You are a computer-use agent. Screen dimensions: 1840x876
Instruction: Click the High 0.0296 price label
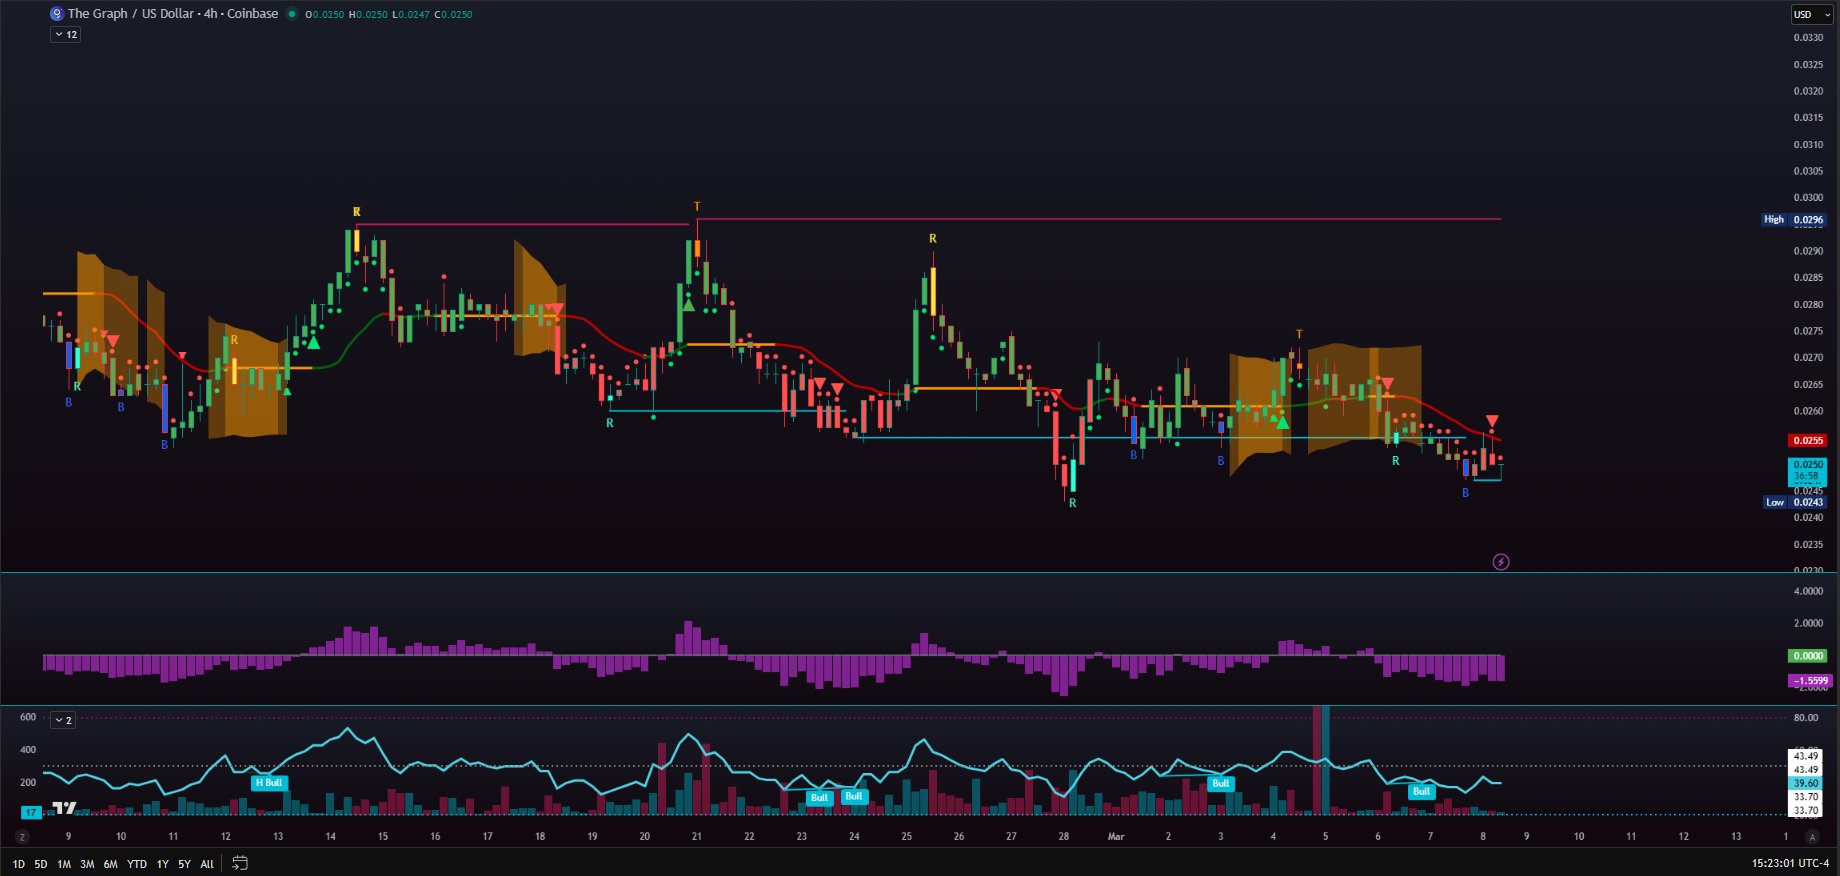[1794, 220]
